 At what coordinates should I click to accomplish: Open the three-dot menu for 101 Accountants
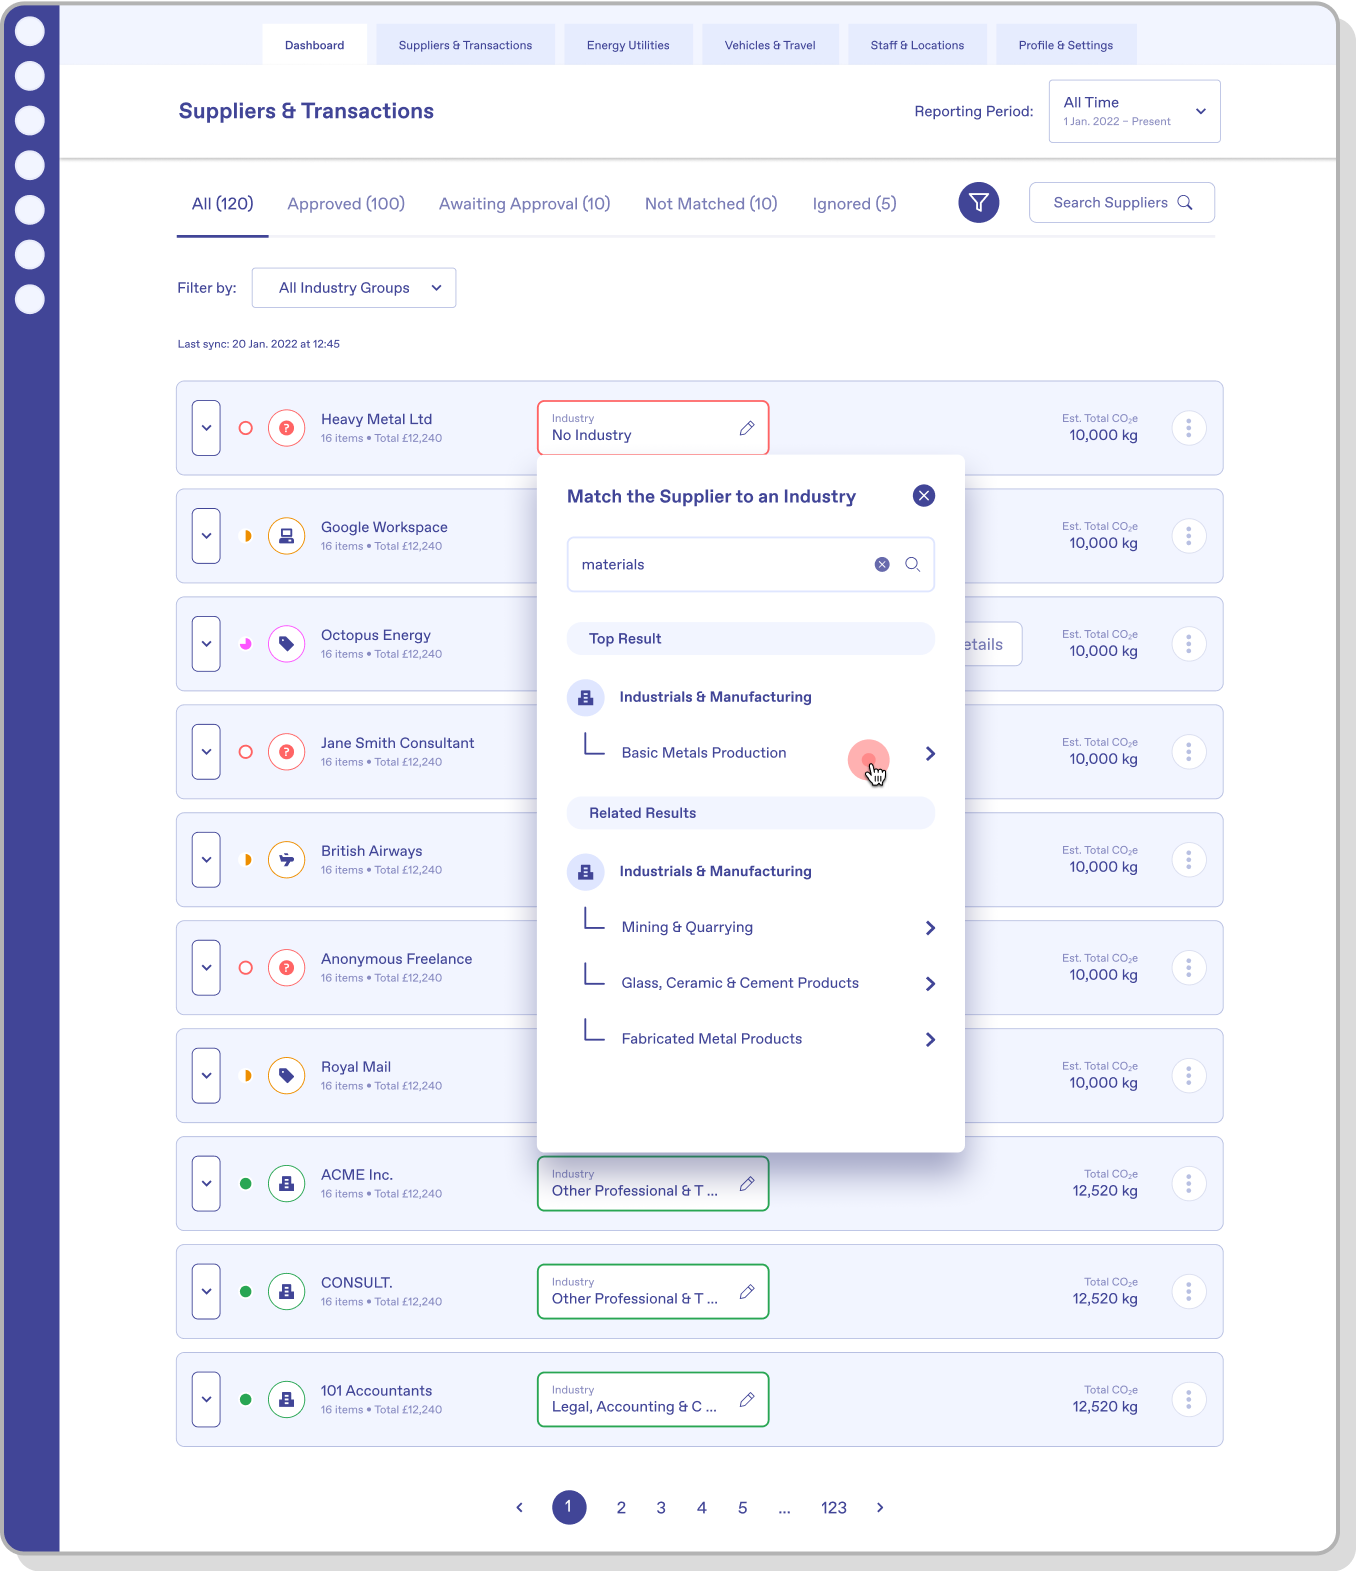(x=1188, y=1400)
